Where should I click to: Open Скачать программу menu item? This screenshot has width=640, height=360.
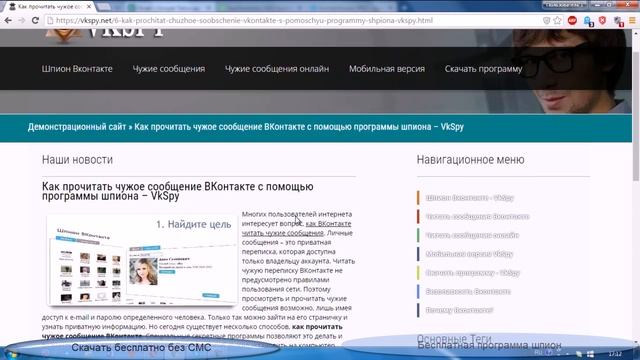[483, 69]
